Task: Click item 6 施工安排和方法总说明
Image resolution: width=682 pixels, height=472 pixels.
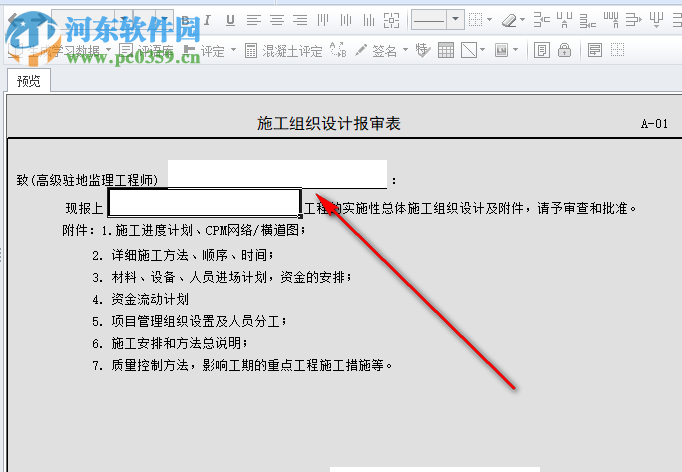Action: pyautogui.click(x=170, y=343)
